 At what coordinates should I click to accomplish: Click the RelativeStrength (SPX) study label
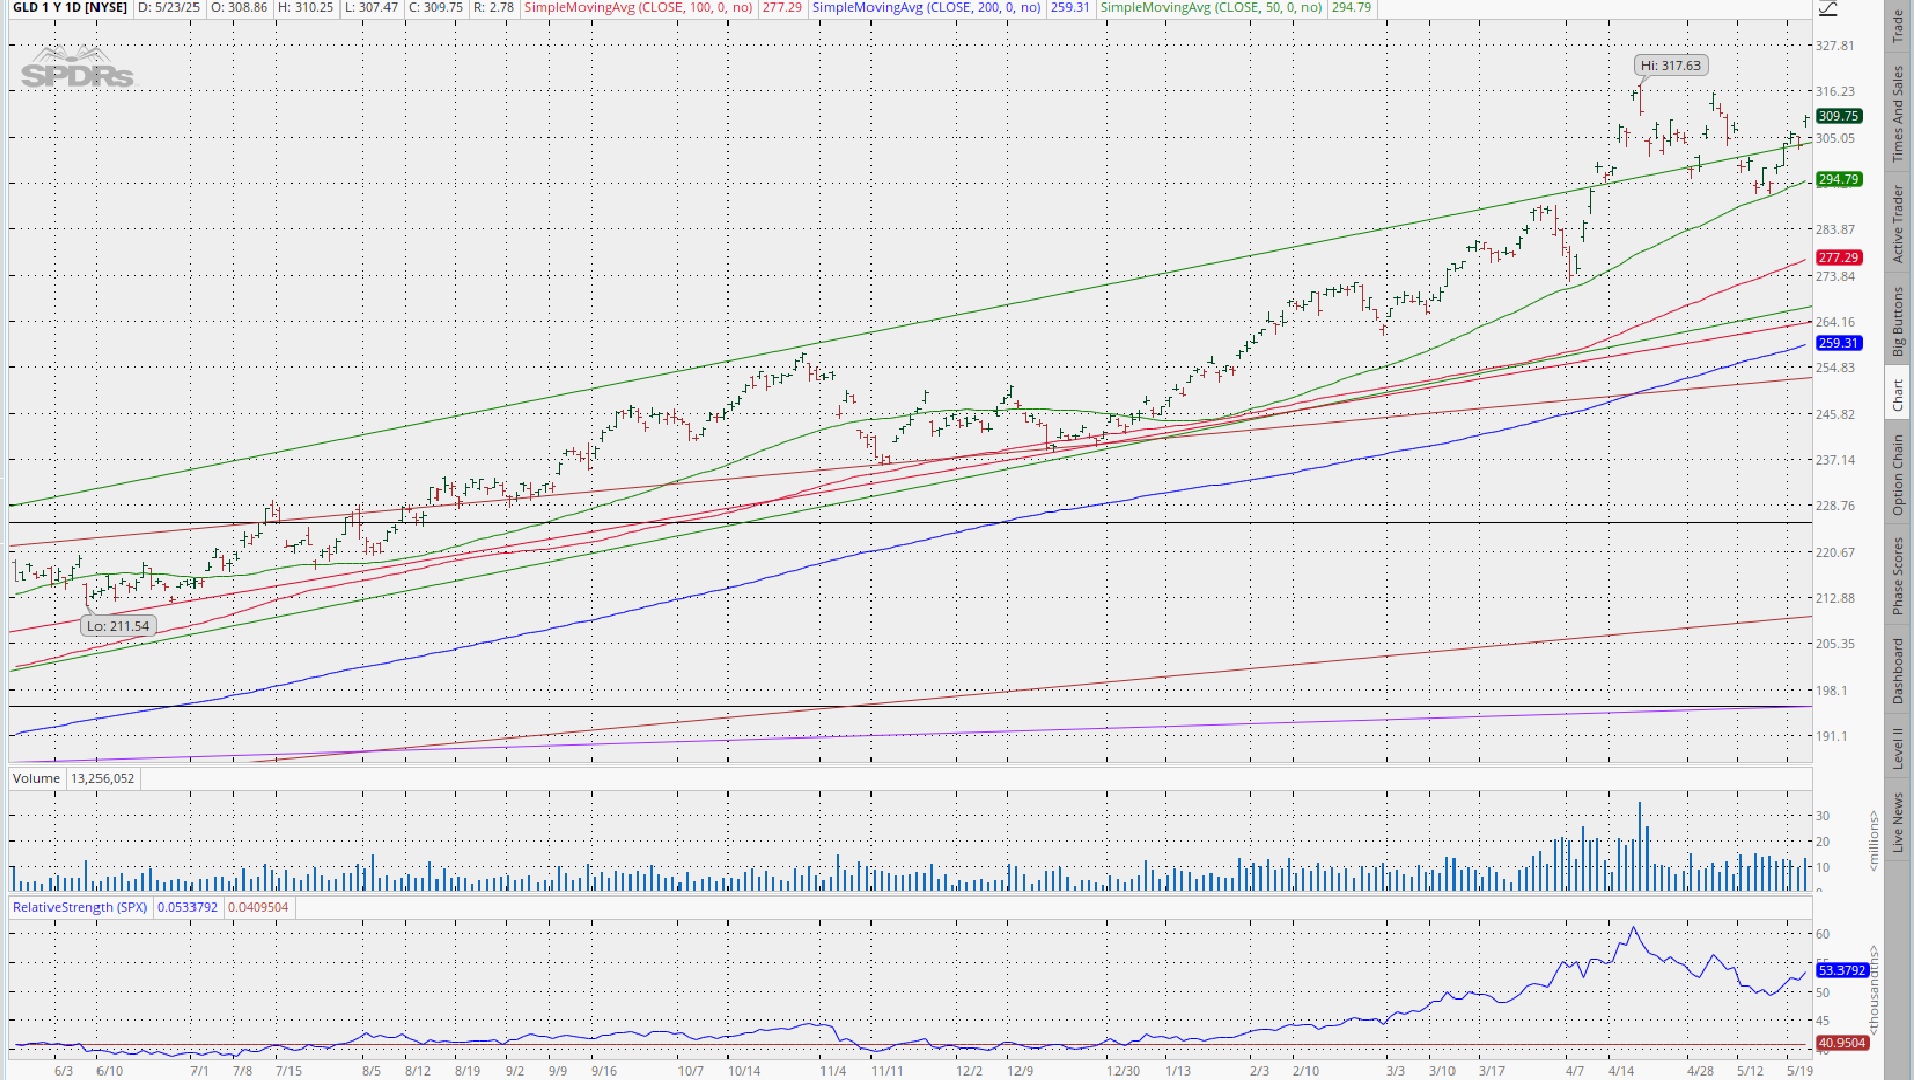tap(79, 908)
